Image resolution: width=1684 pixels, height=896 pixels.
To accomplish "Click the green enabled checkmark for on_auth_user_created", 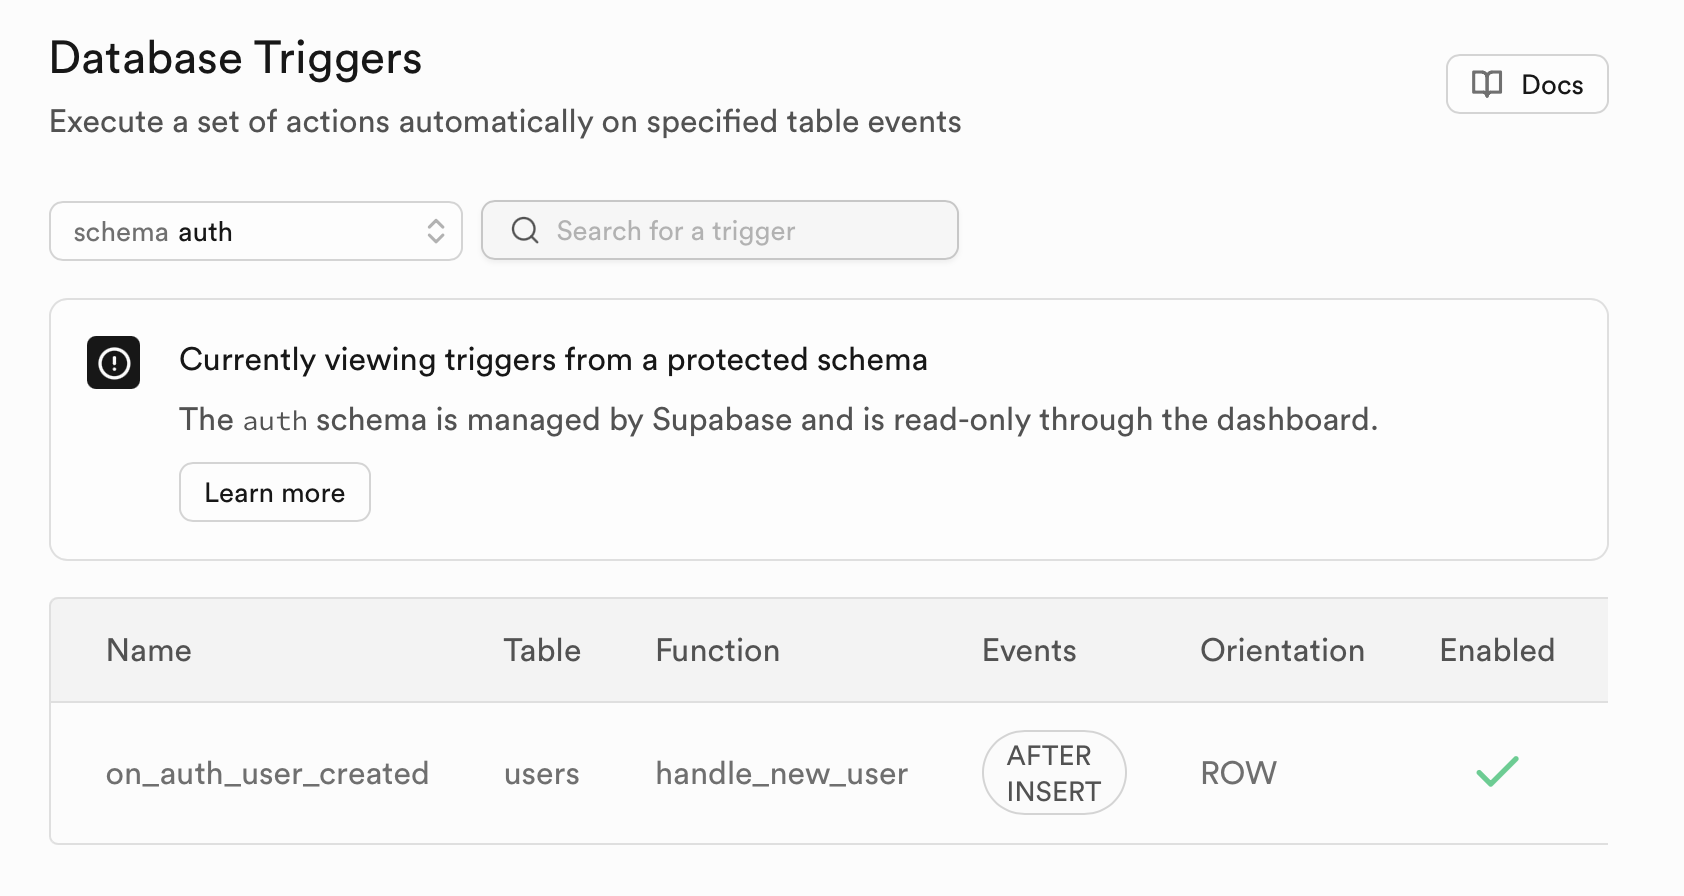I will click(x=1497, y=772).
